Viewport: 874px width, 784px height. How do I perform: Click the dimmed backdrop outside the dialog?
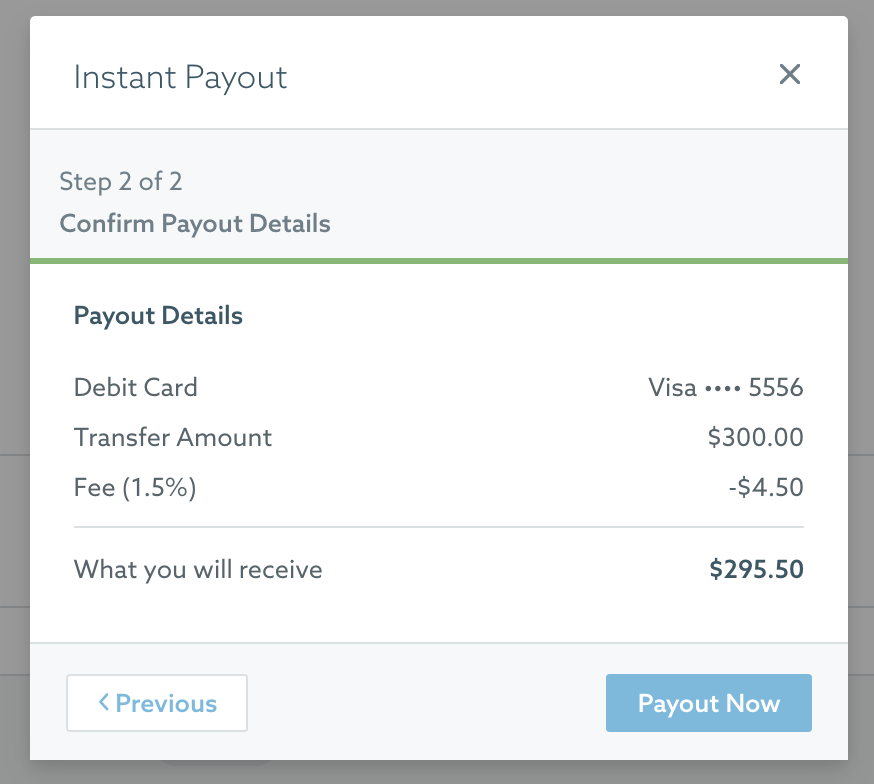click(14, 390)
